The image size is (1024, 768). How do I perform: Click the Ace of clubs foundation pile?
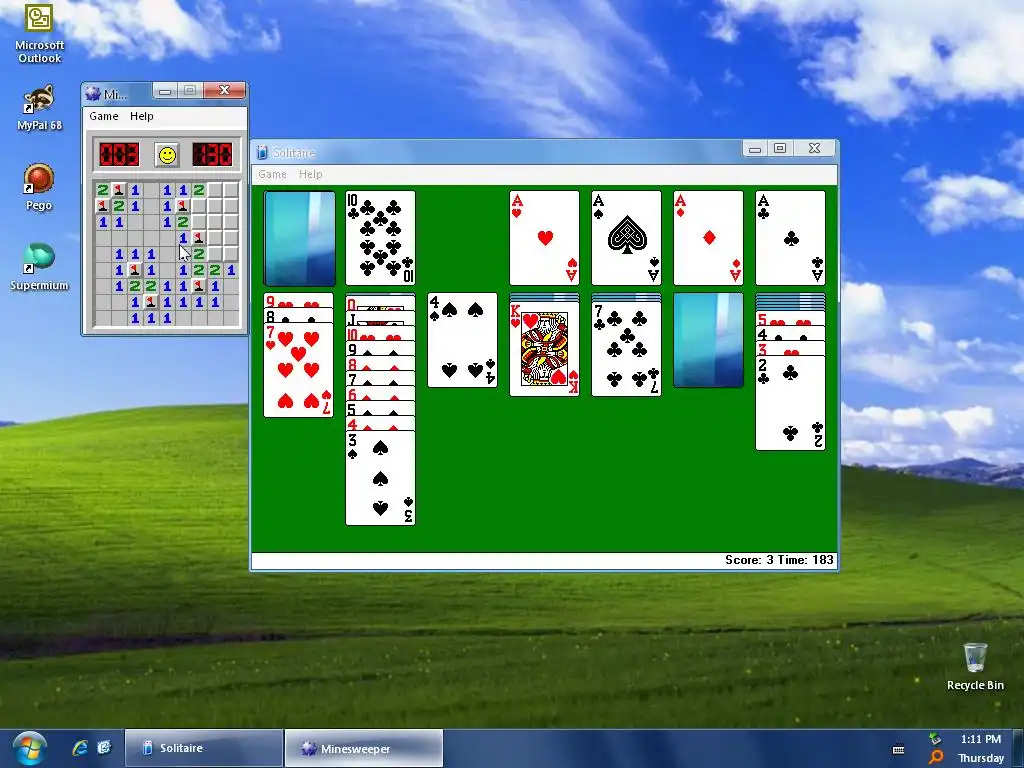(x=790, y=238)
